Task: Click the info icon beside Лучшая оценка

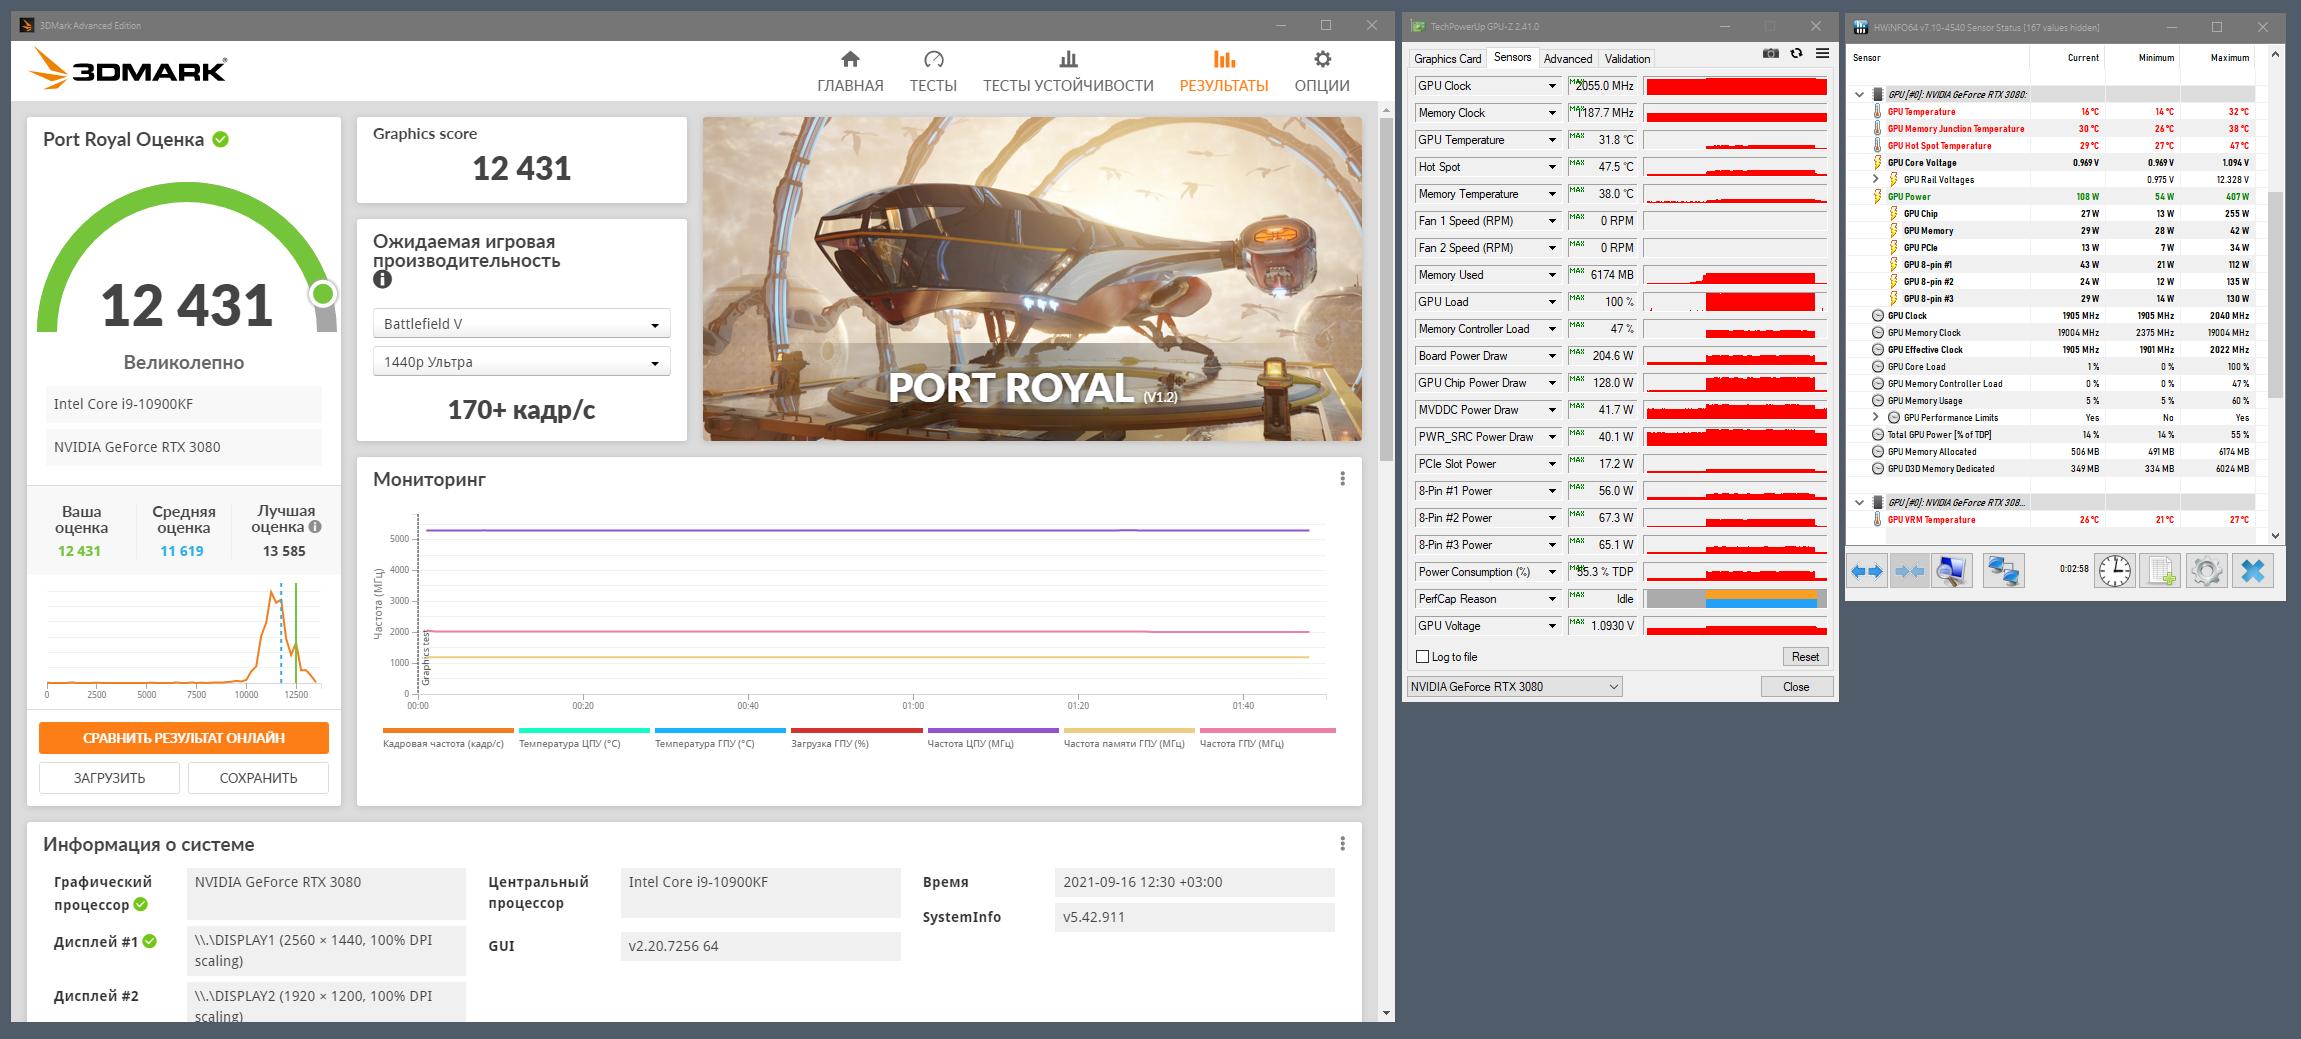Action: (315, 527)
